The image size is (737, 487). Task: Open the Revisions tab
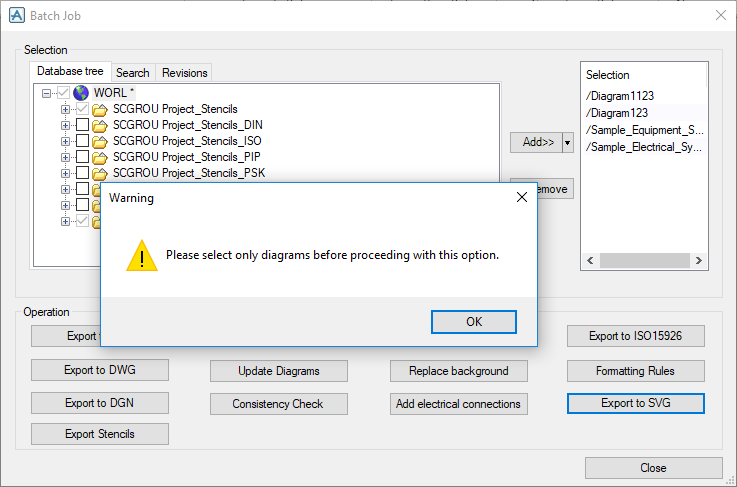tap(185, 73)
